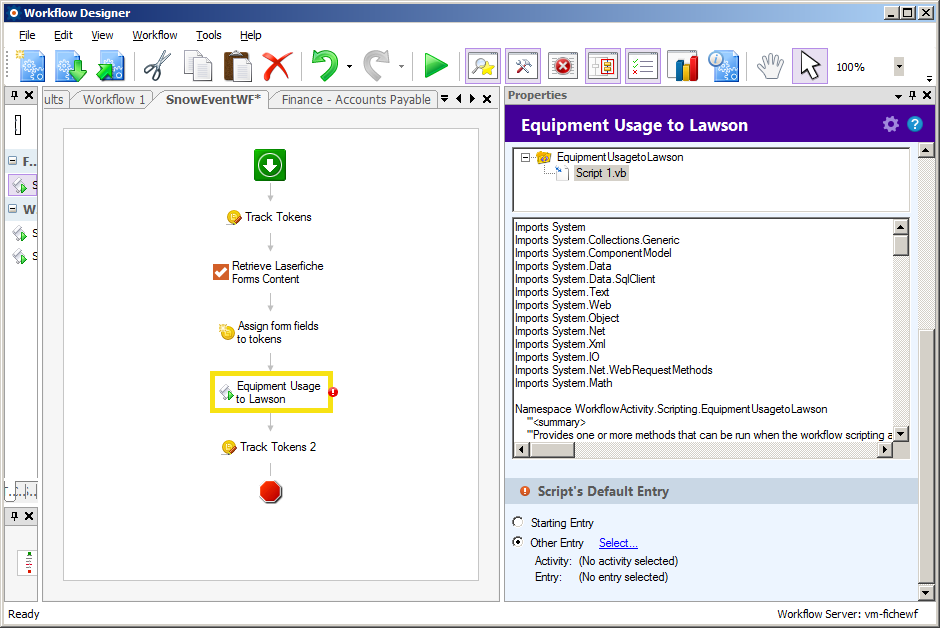This screenshot has height=628, width=940.
Task: Click the script editor scroll right arrow
Action: pos(885,449)
